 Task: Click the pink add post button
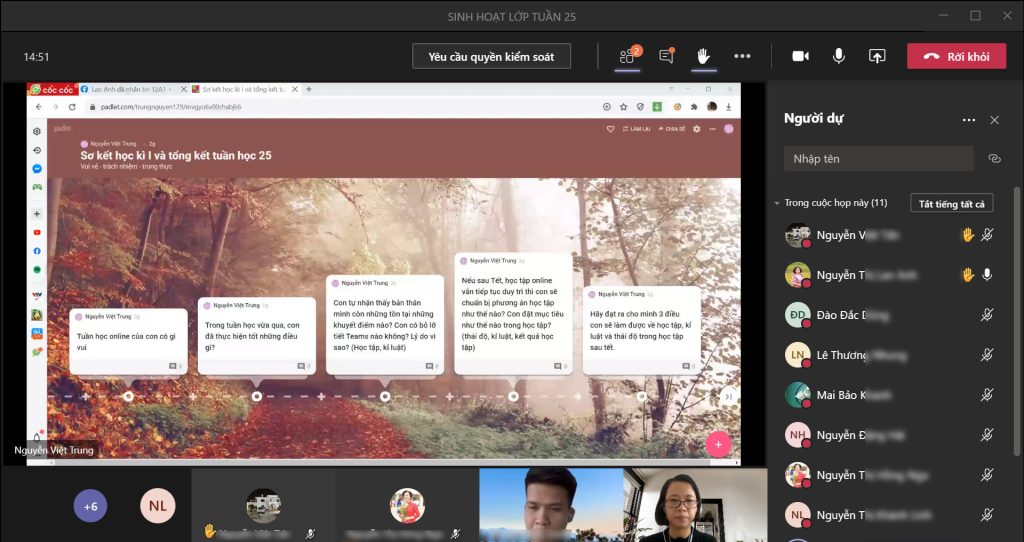[x=718, y=444]
